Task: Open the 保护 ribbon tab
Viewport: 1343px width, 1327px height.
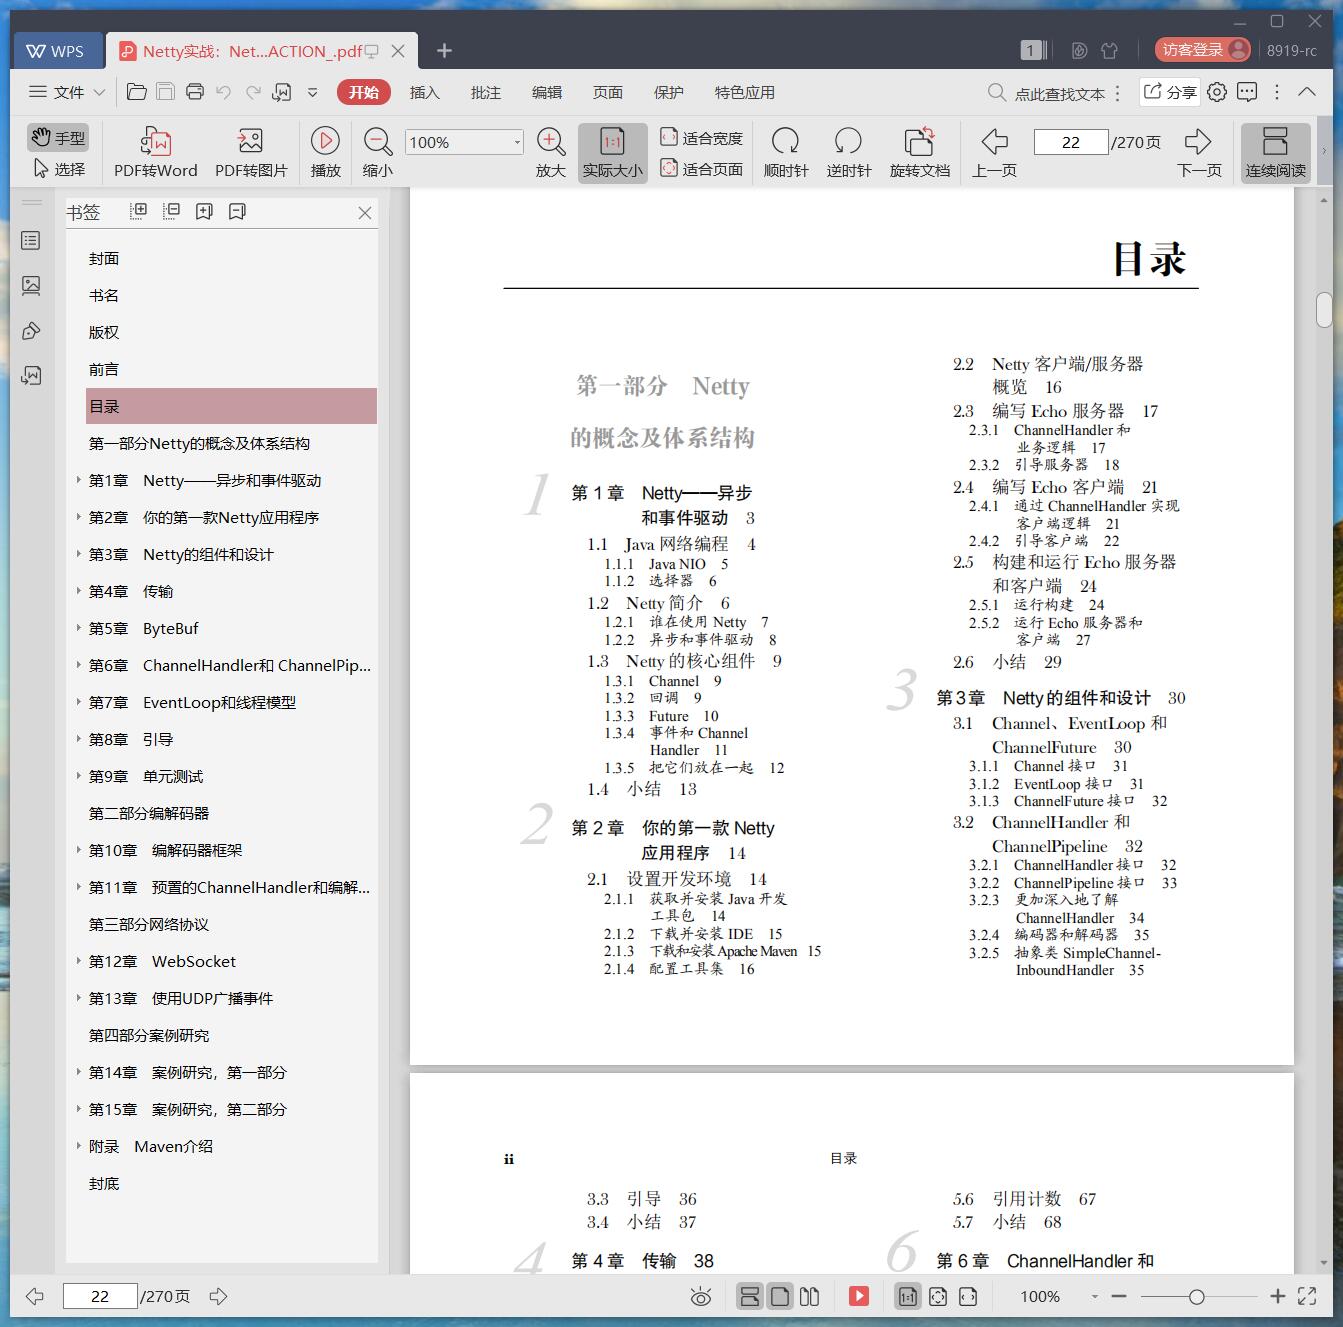Action: click(669, 92)
